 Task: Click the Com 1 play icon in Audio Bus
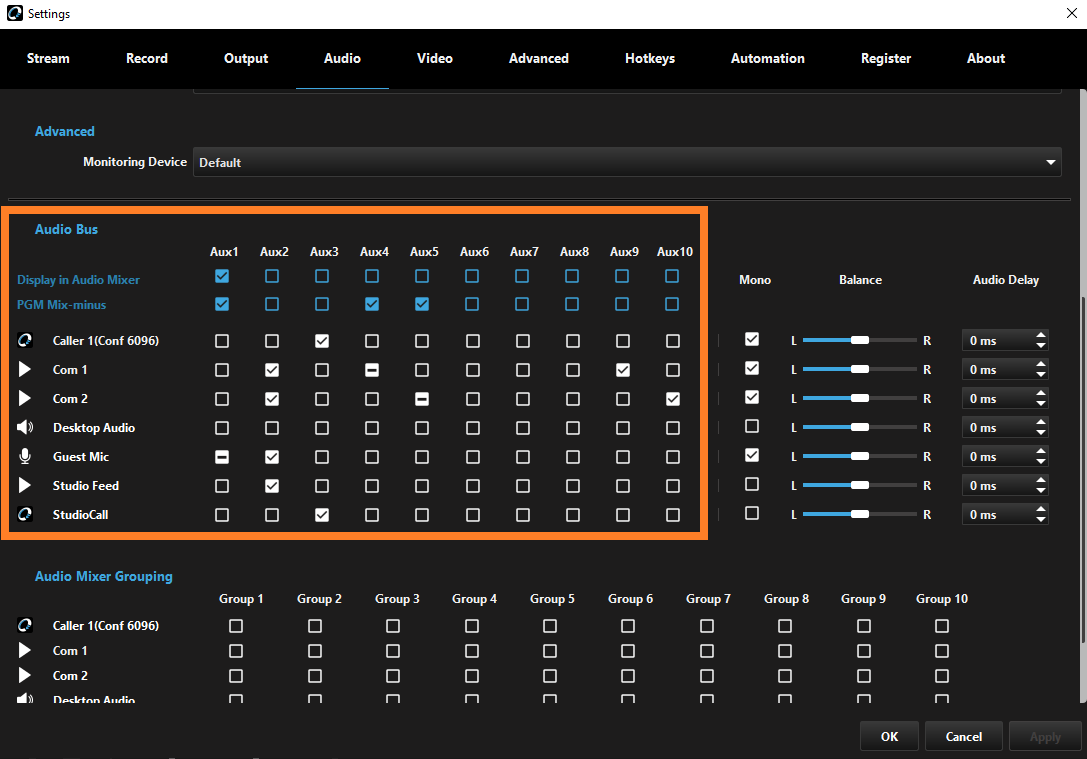pyautogui.click(x=25, y=369)
